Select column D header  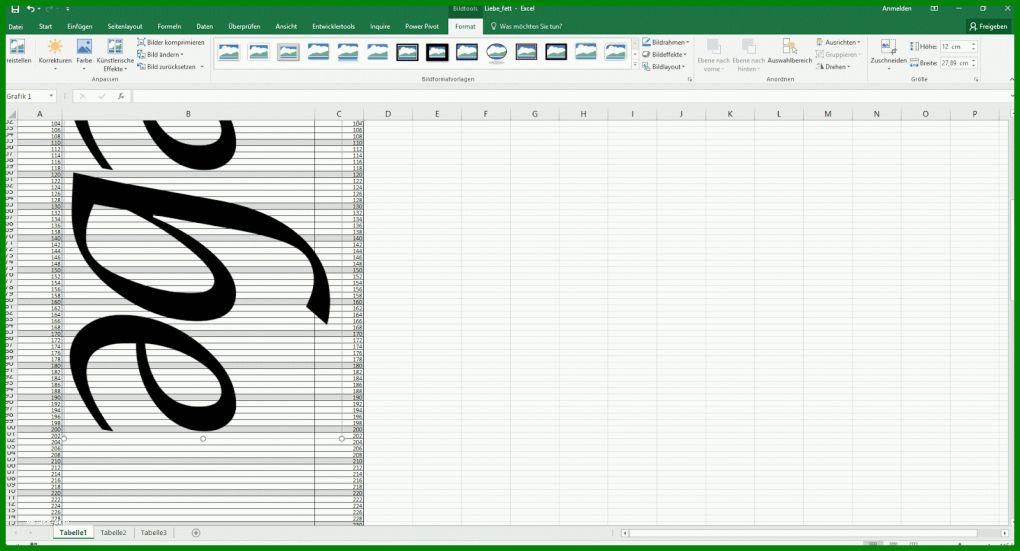(388, 114)
